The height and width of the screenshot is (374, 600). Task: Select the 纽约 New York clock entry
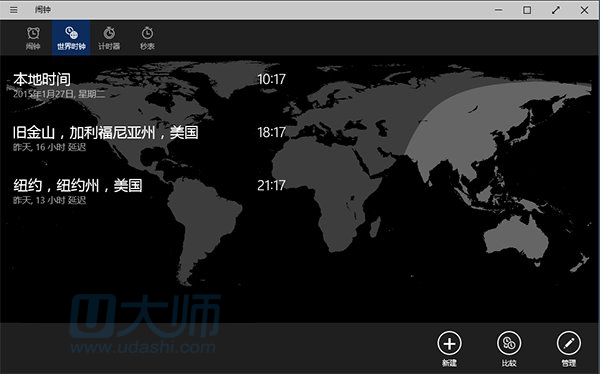[149, 191]
